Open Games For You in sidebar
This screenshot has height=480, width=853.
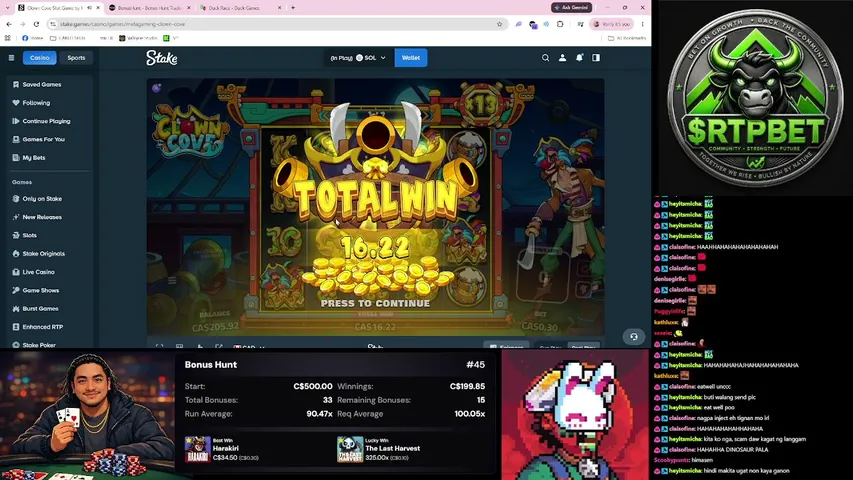pyautogui.click(x=44, y=139)
